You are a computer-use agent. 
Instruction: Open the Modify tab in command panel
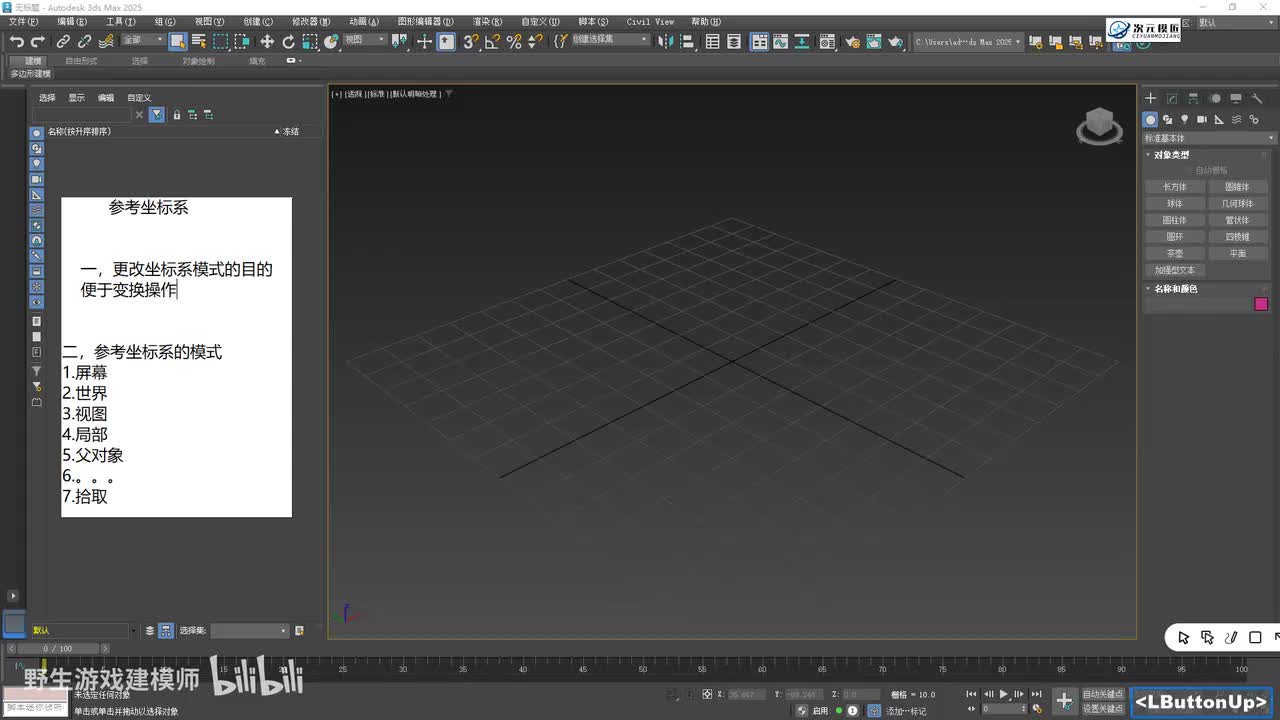click(x=1172, y=98)
